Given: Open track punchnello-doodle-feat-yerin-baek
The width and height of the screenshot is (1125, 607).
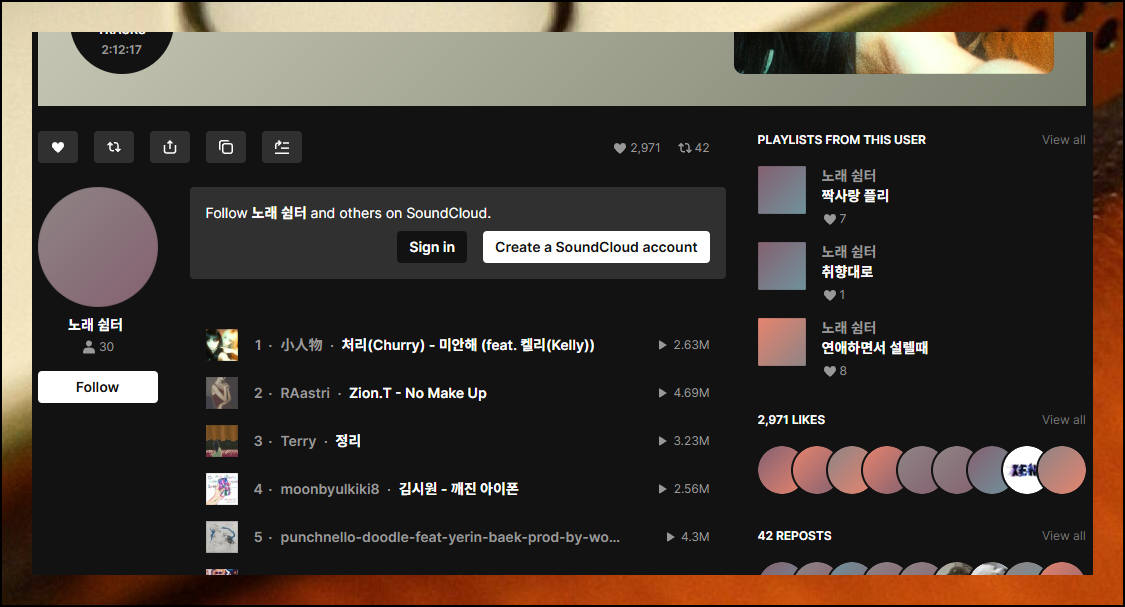Looking at the screenshot, I should 450,537.
